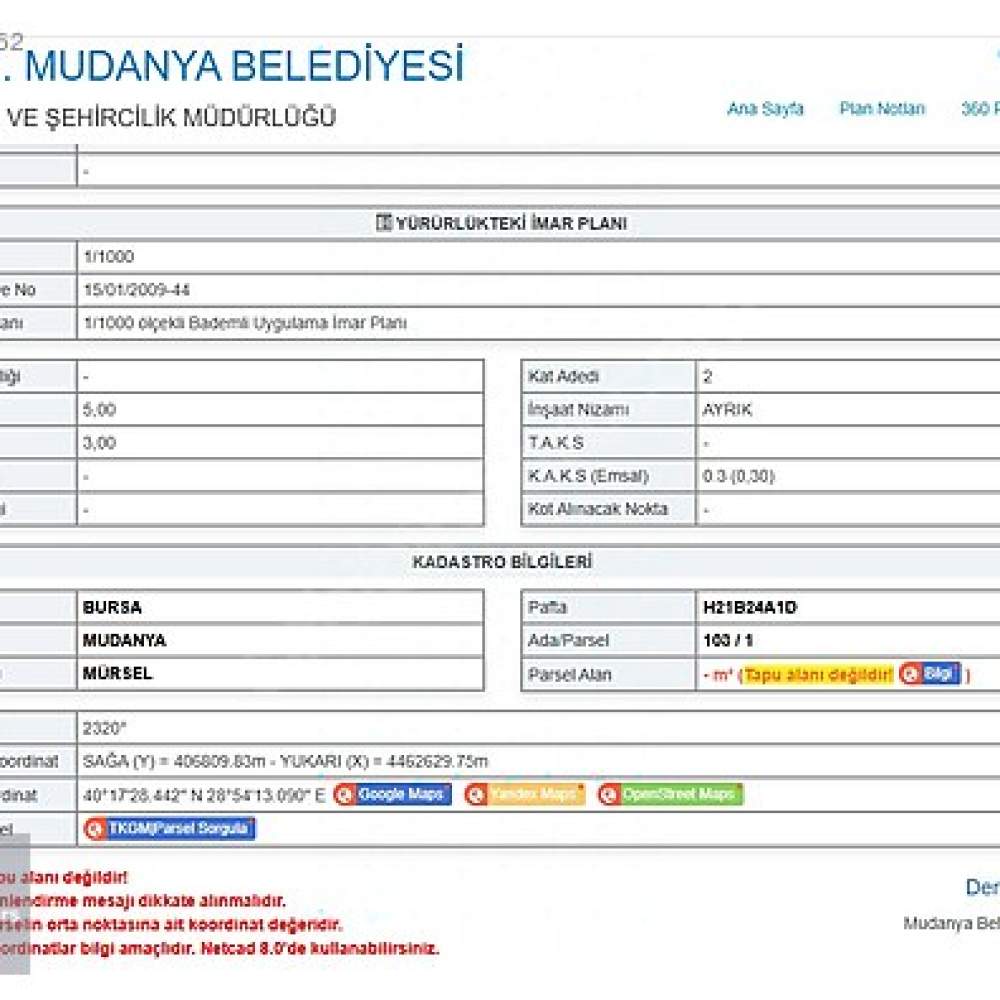1000x1000 pixels.
Task: Select the 2320 value cell
Action: coord(538,728)
